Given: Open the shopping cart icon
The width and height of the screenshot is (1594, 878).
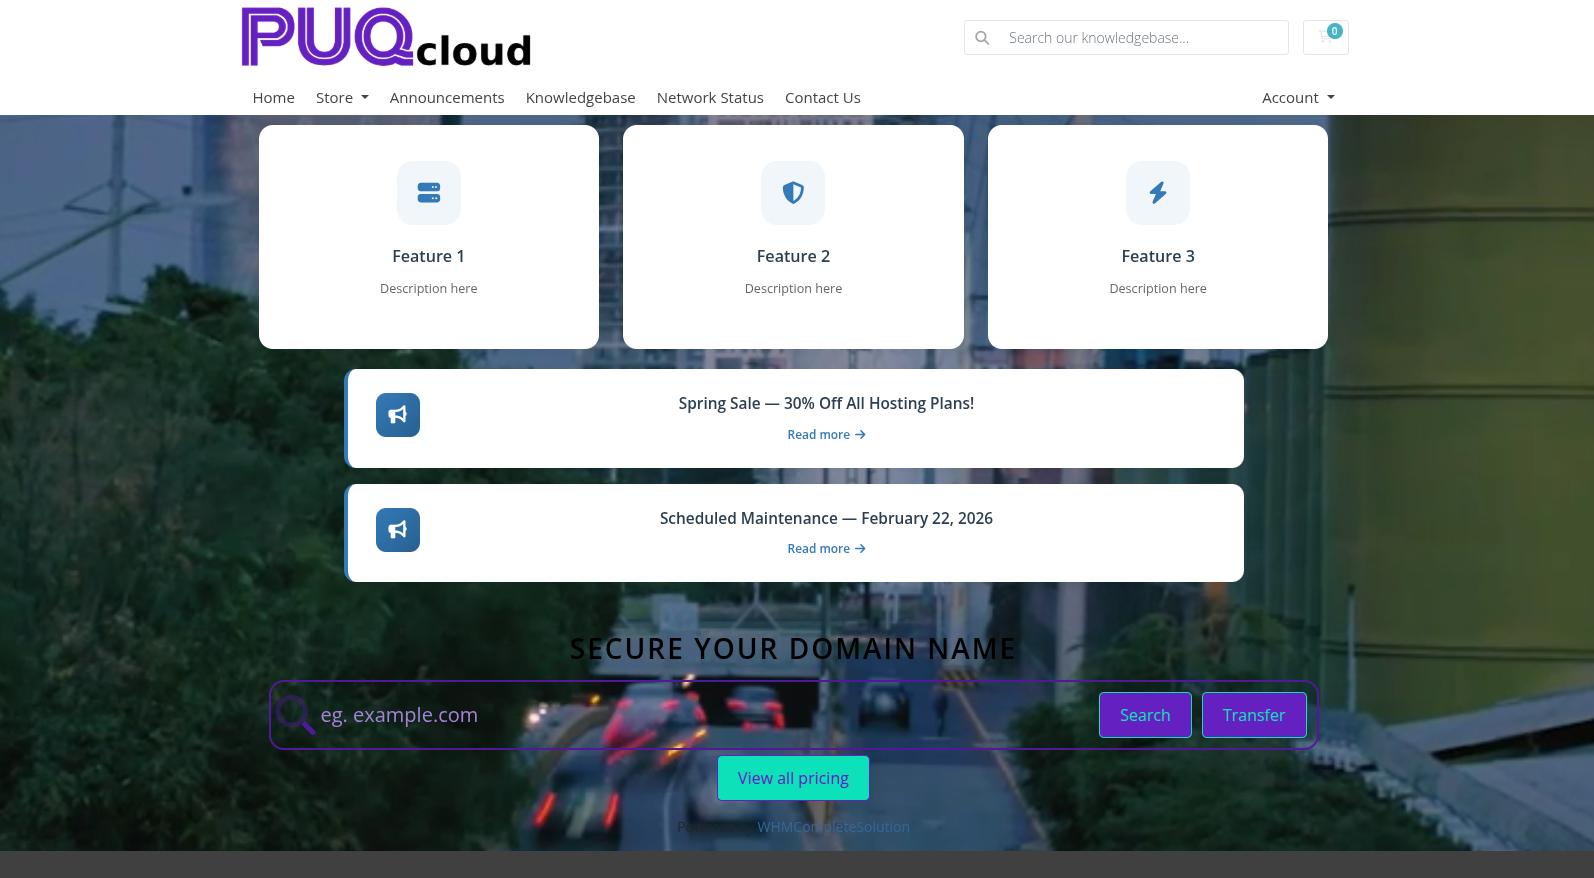Looking at the screenshot, I should pos(1325,37).
